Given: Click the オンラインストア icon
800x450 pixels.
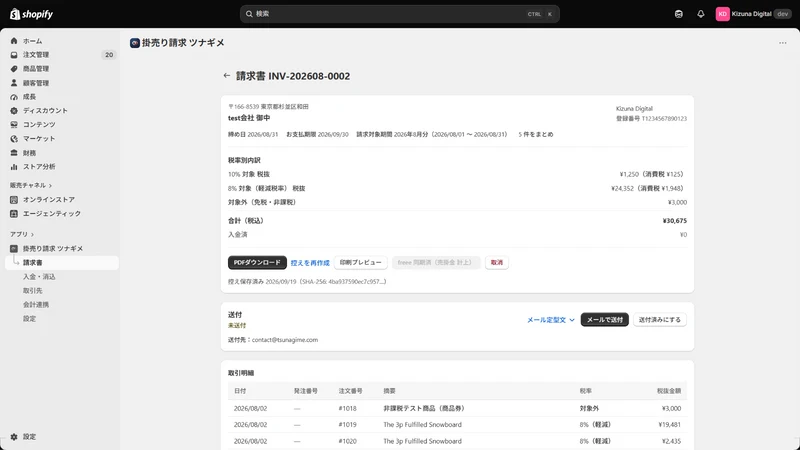Looking at the screenshot, I should click(x=14, y=199).
